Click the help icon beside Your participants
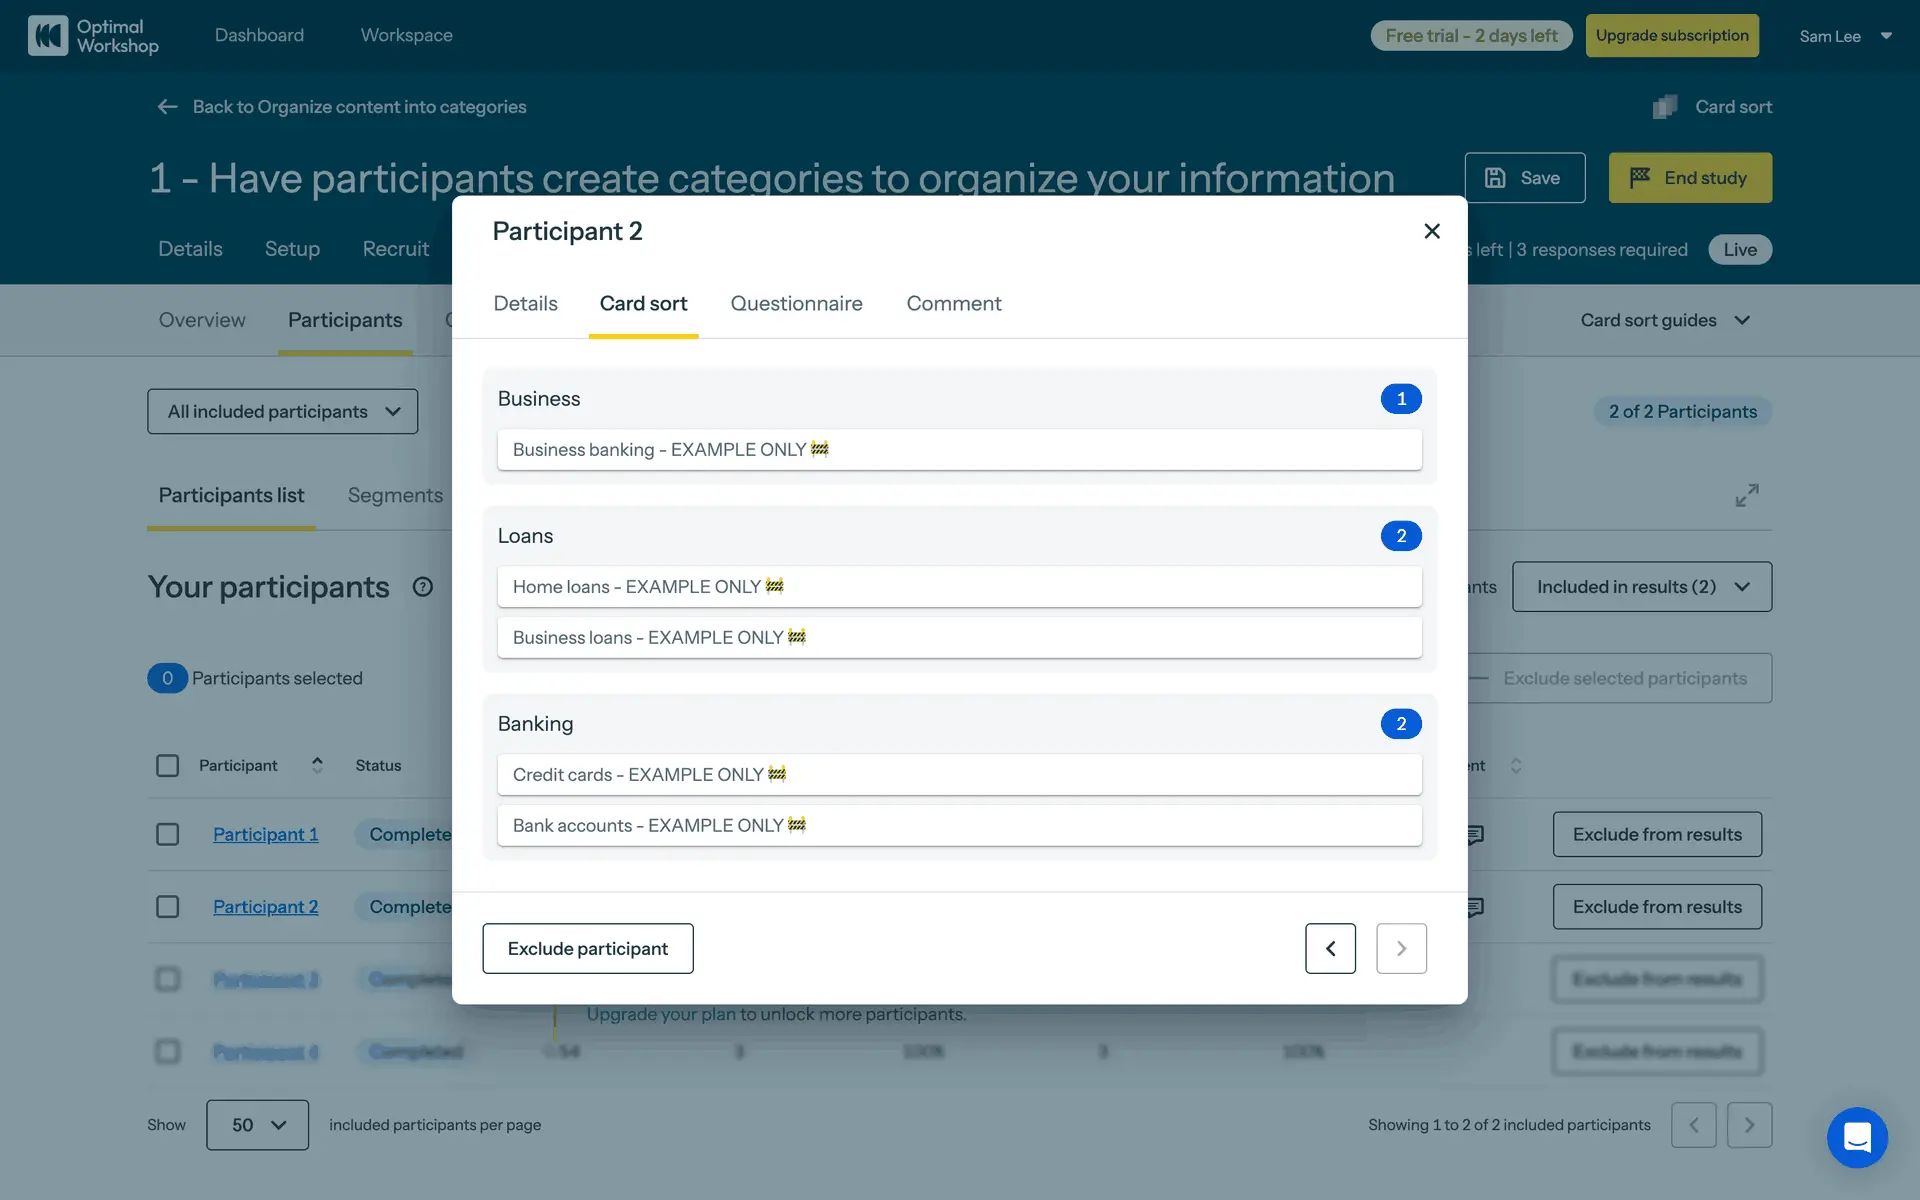The image size is (1920, 1200). pos(422,587)
